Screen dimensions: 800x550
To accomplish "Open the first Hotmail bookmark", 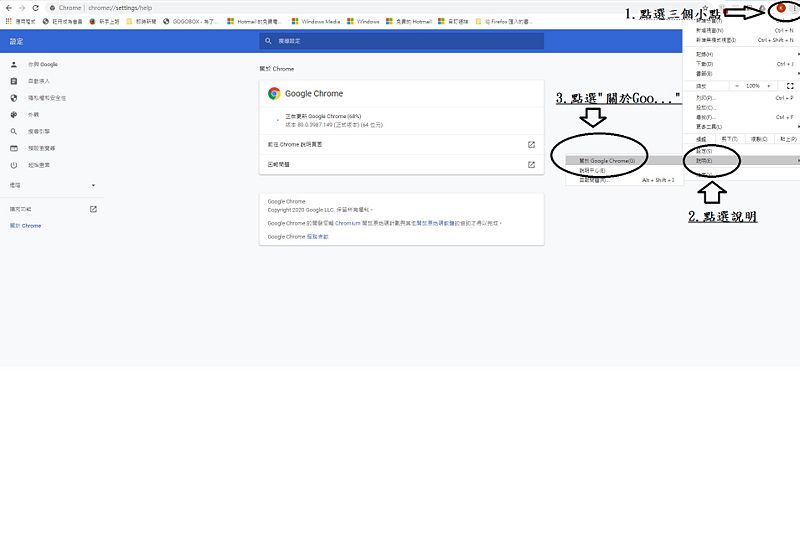I will [x=255, y=21].
